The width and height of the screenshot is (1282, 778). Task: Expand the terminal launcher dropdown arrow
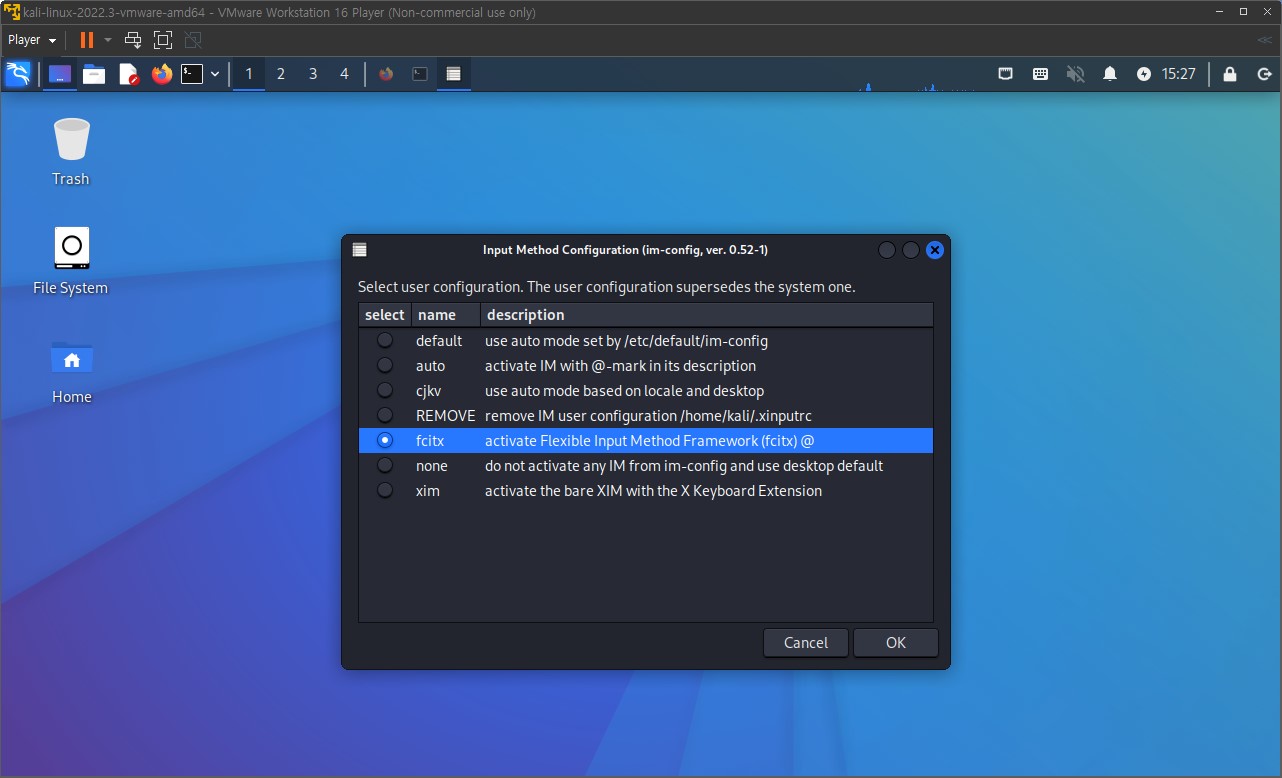214,74
